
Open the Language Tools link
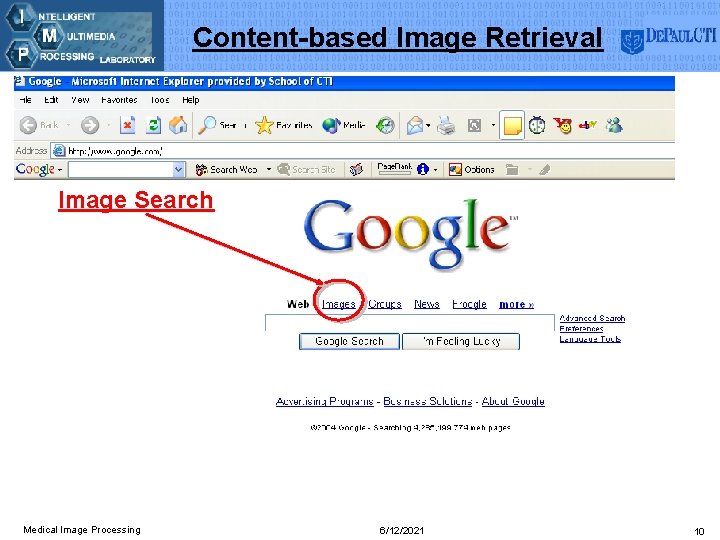pos(590,339)
